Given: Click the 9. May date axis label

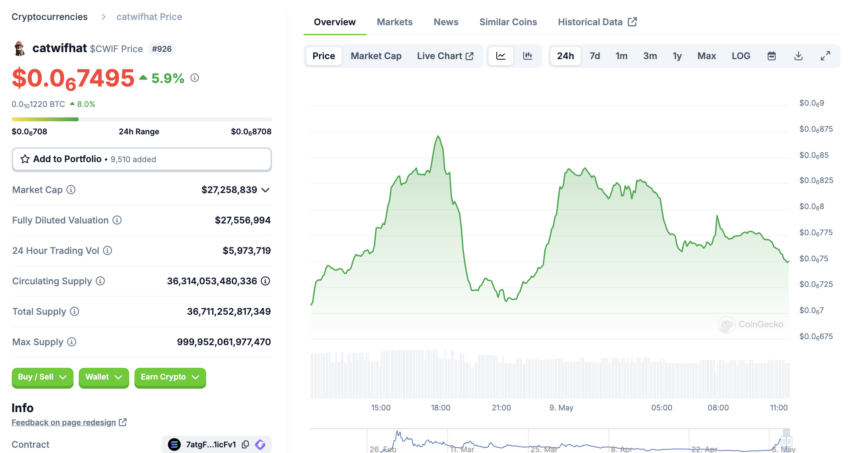Looking at the screenshot, I should pyautogui.click(x=561, y=407).
